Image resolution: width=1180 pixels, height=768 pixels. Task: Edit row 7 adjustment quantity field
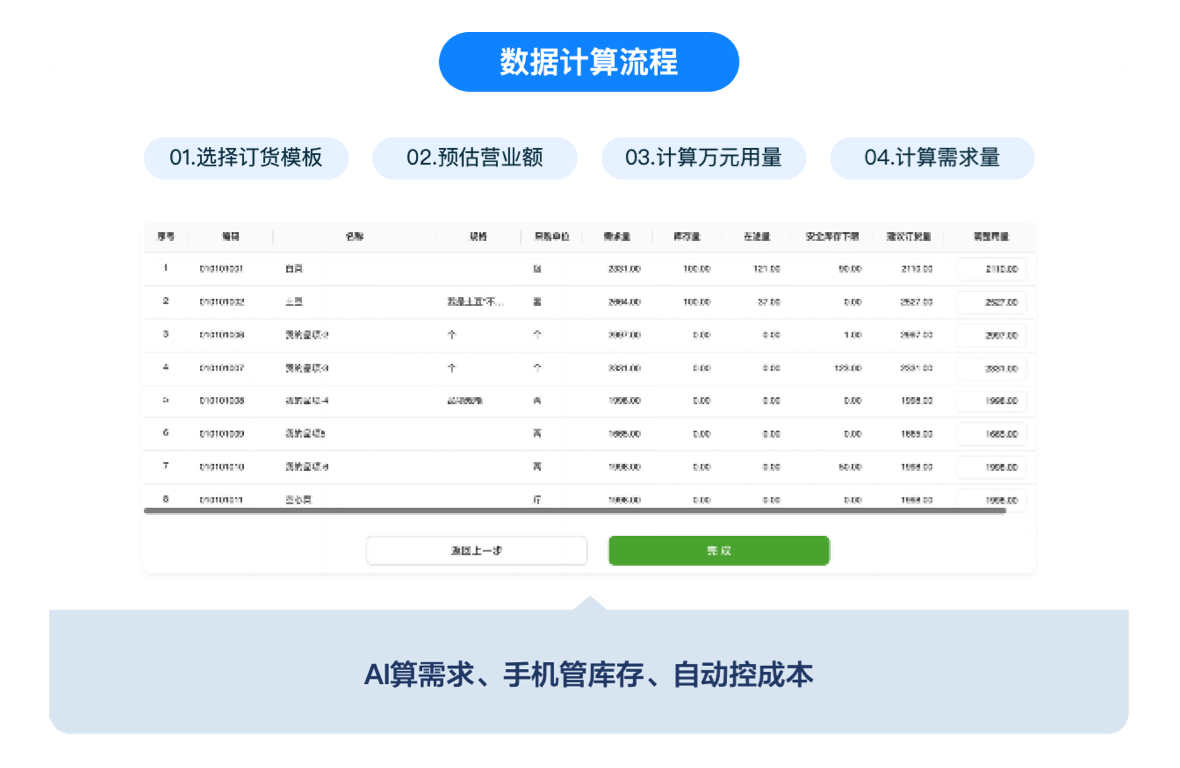[992, 467]
